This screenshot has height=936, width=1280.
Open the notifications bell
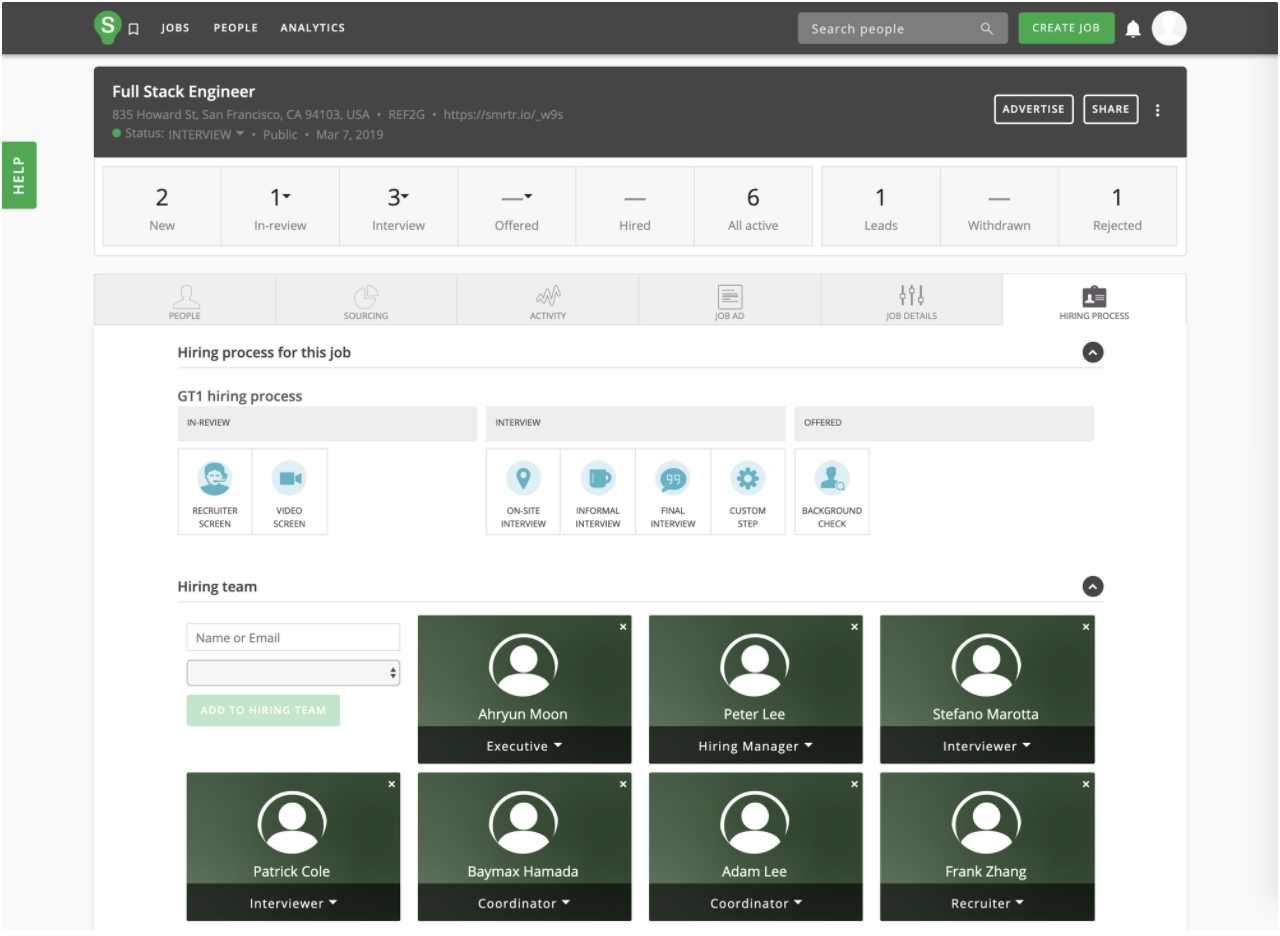[x=1133, y=29]
